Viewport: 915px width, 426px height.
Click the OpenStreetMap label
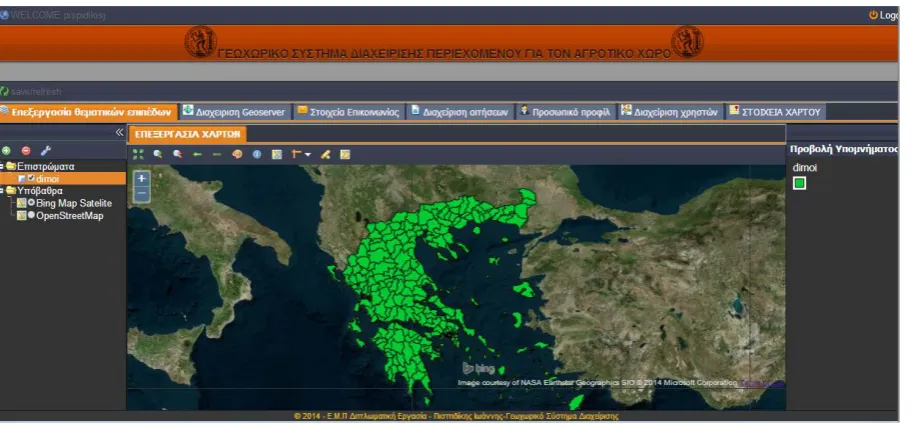pyautogui.click(x=69, y=216)
